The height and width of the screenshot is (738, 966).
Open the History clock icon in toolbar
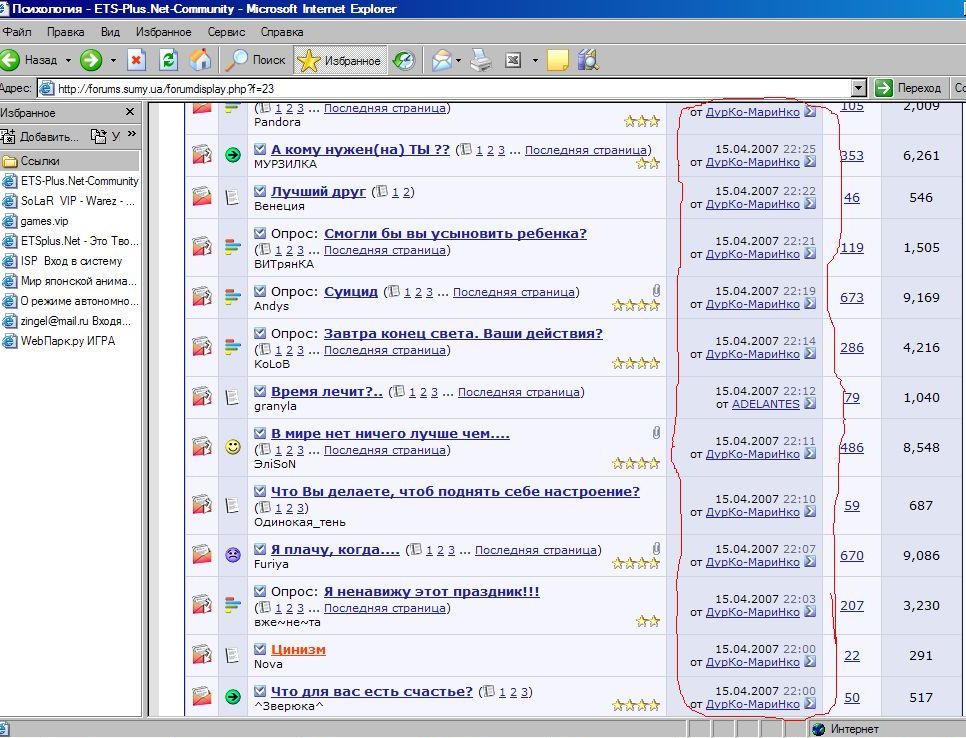click(x=404, y=60)
